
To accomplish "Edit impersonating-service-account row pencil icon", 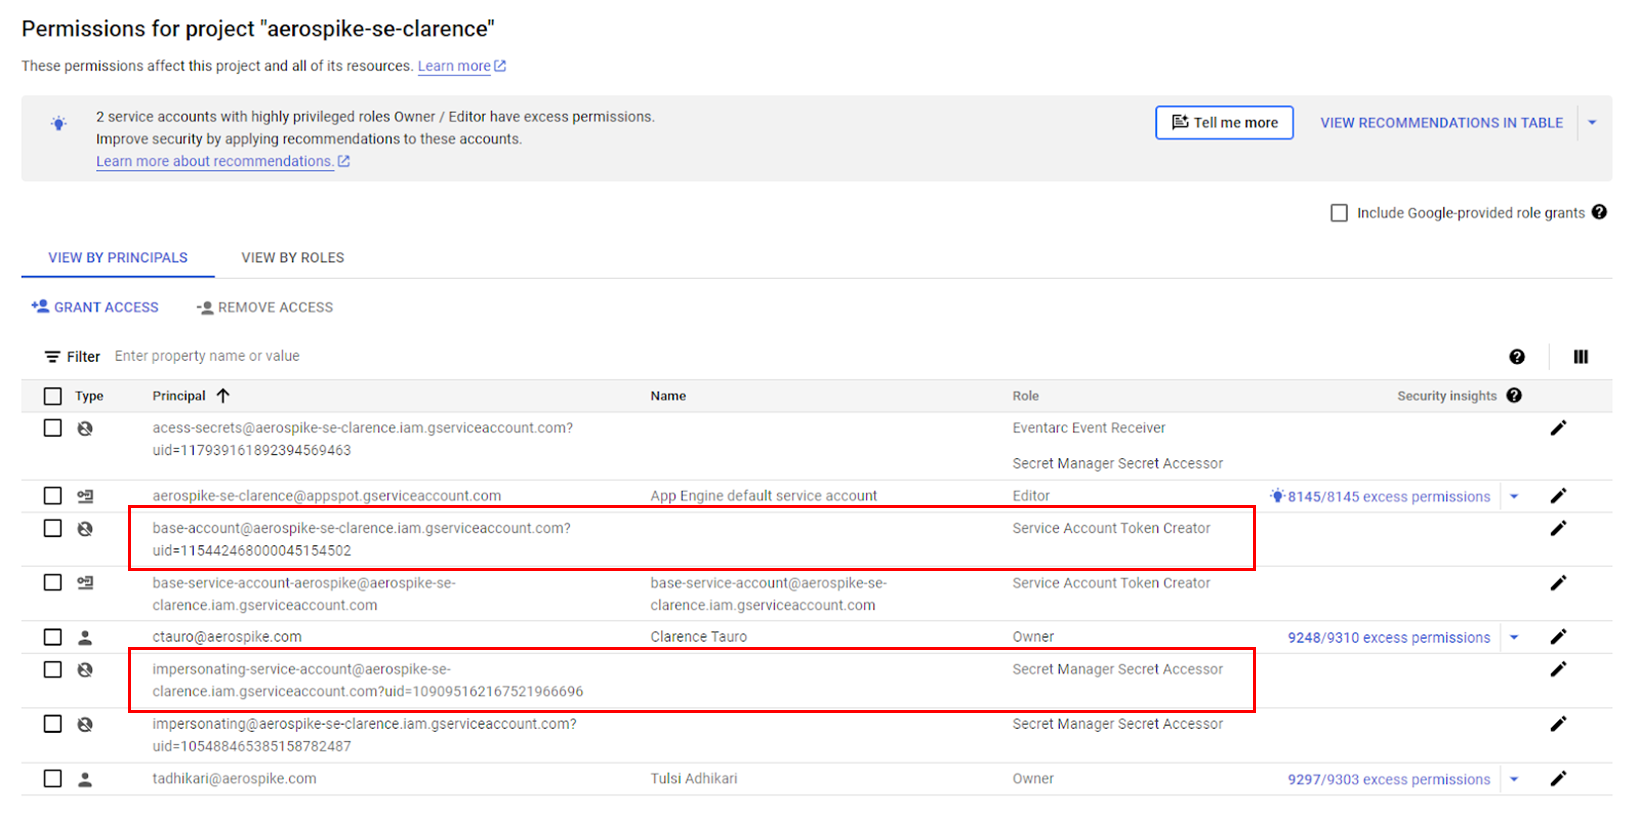I will [1558, 669].
